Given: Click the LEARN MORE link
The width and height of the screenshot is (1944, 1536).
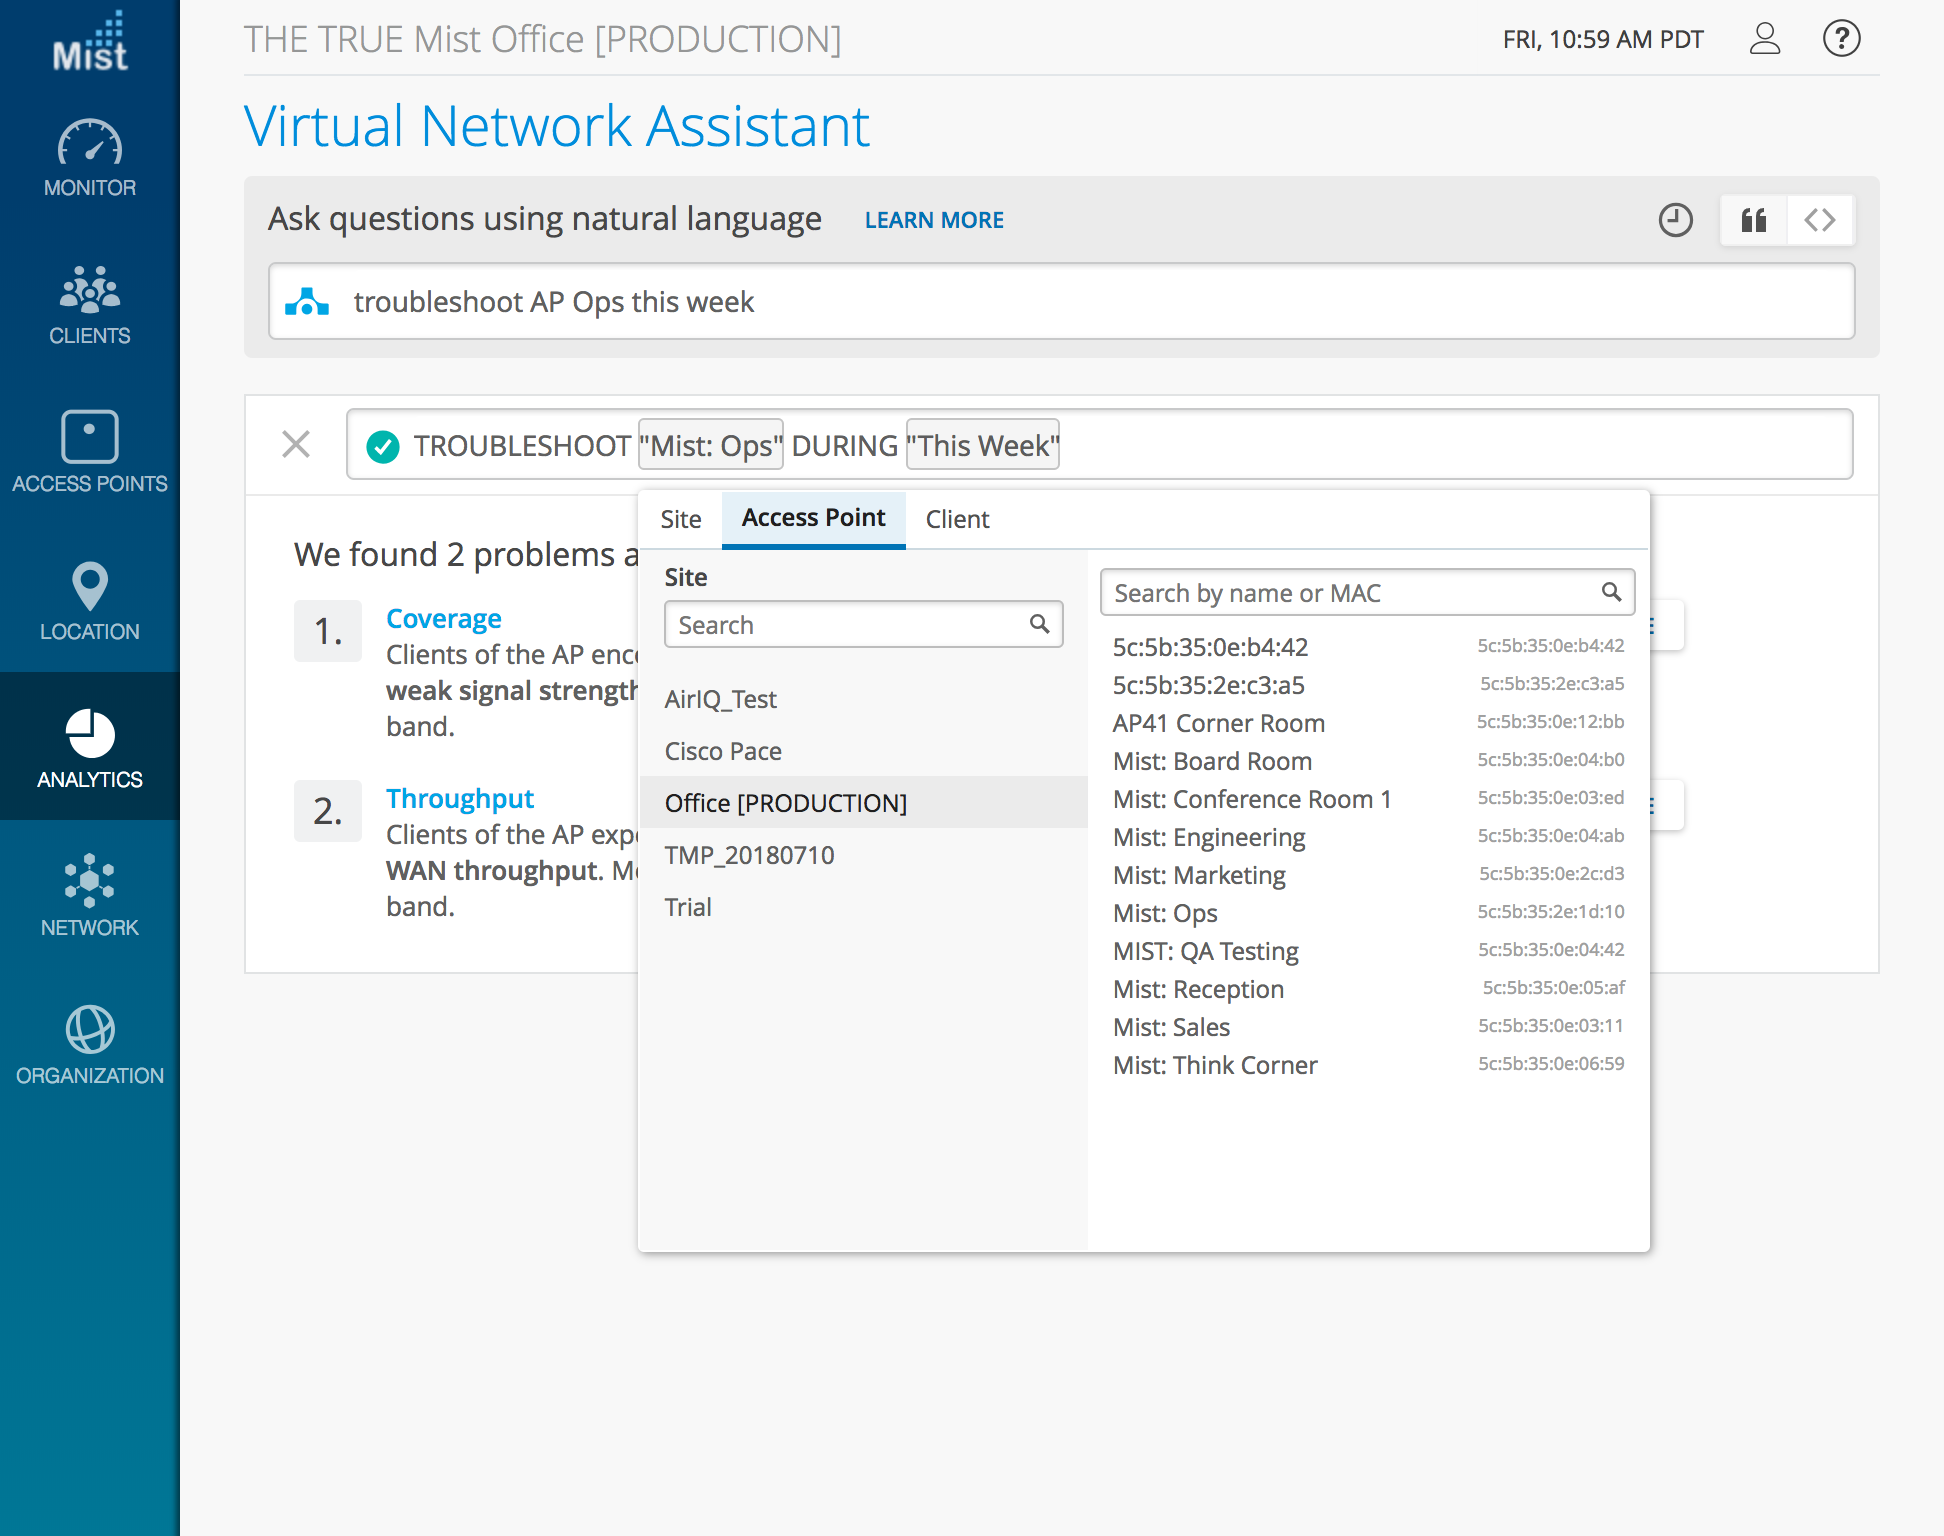Looking at the screenshot, I should pos(934,220).
